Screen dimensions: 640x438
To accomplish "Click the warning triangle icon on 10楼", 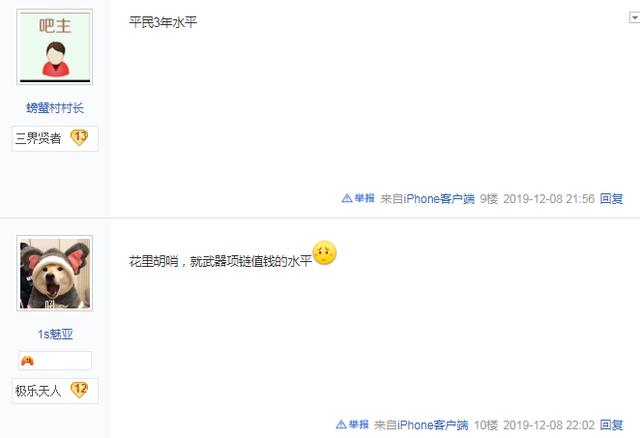I will point(341,425).
